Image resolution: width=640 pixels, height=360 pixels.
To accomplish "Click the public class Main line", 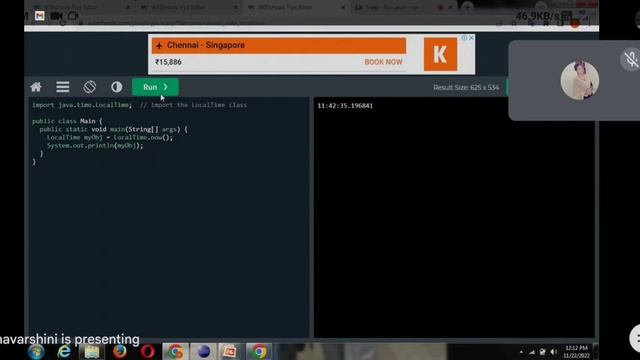I will [67, 121].
